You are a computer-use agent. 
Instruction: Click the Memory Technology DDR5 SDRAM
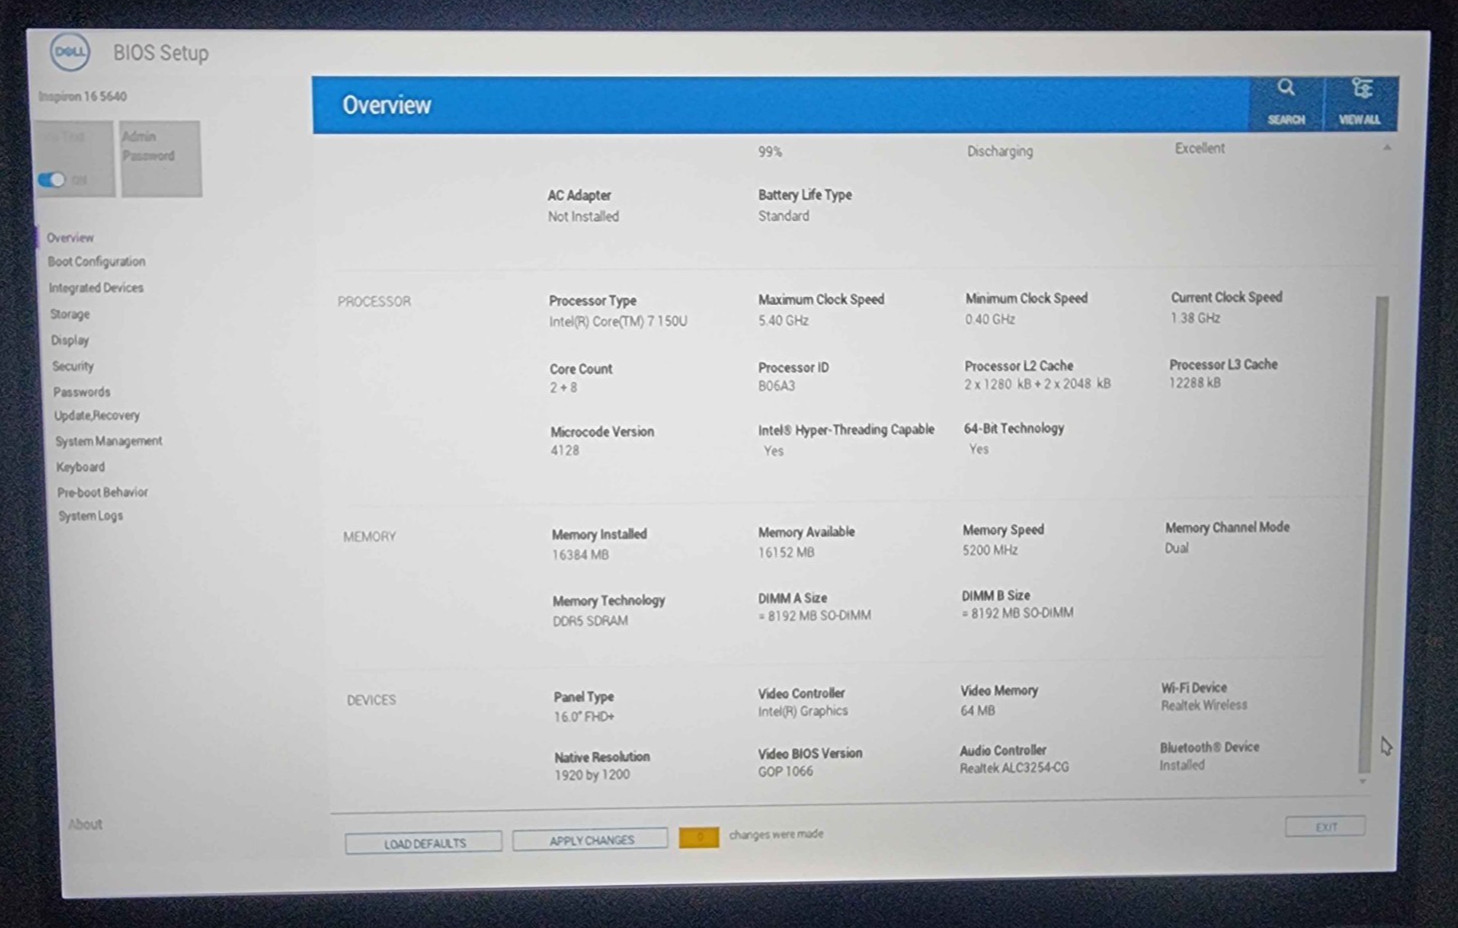click(x=590, y=620)
